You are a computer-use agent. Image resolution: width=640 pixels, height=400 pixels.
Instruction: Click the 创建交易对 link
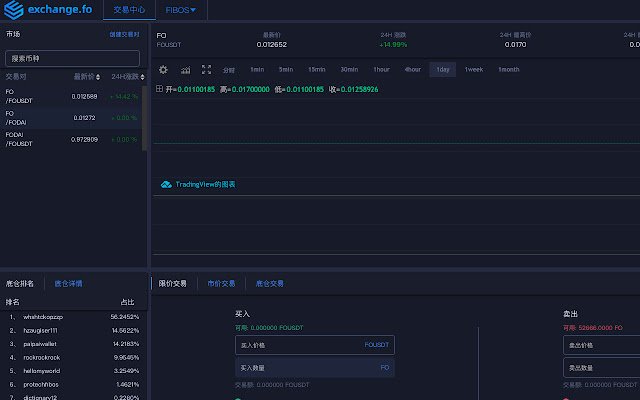tap(124, 34)
